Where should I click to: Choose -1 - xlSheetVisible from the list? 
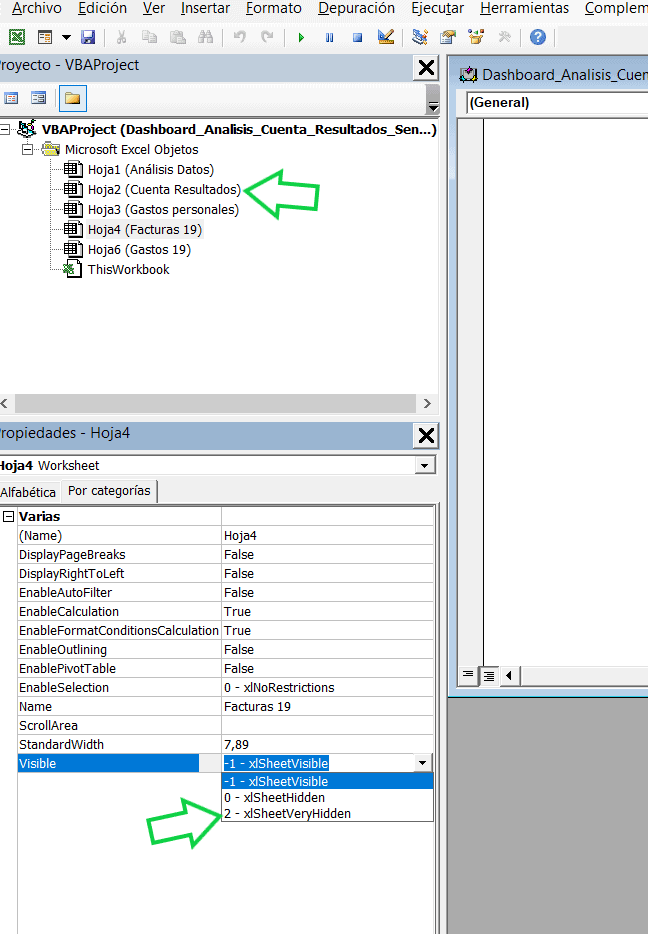[x=328, y=781]
